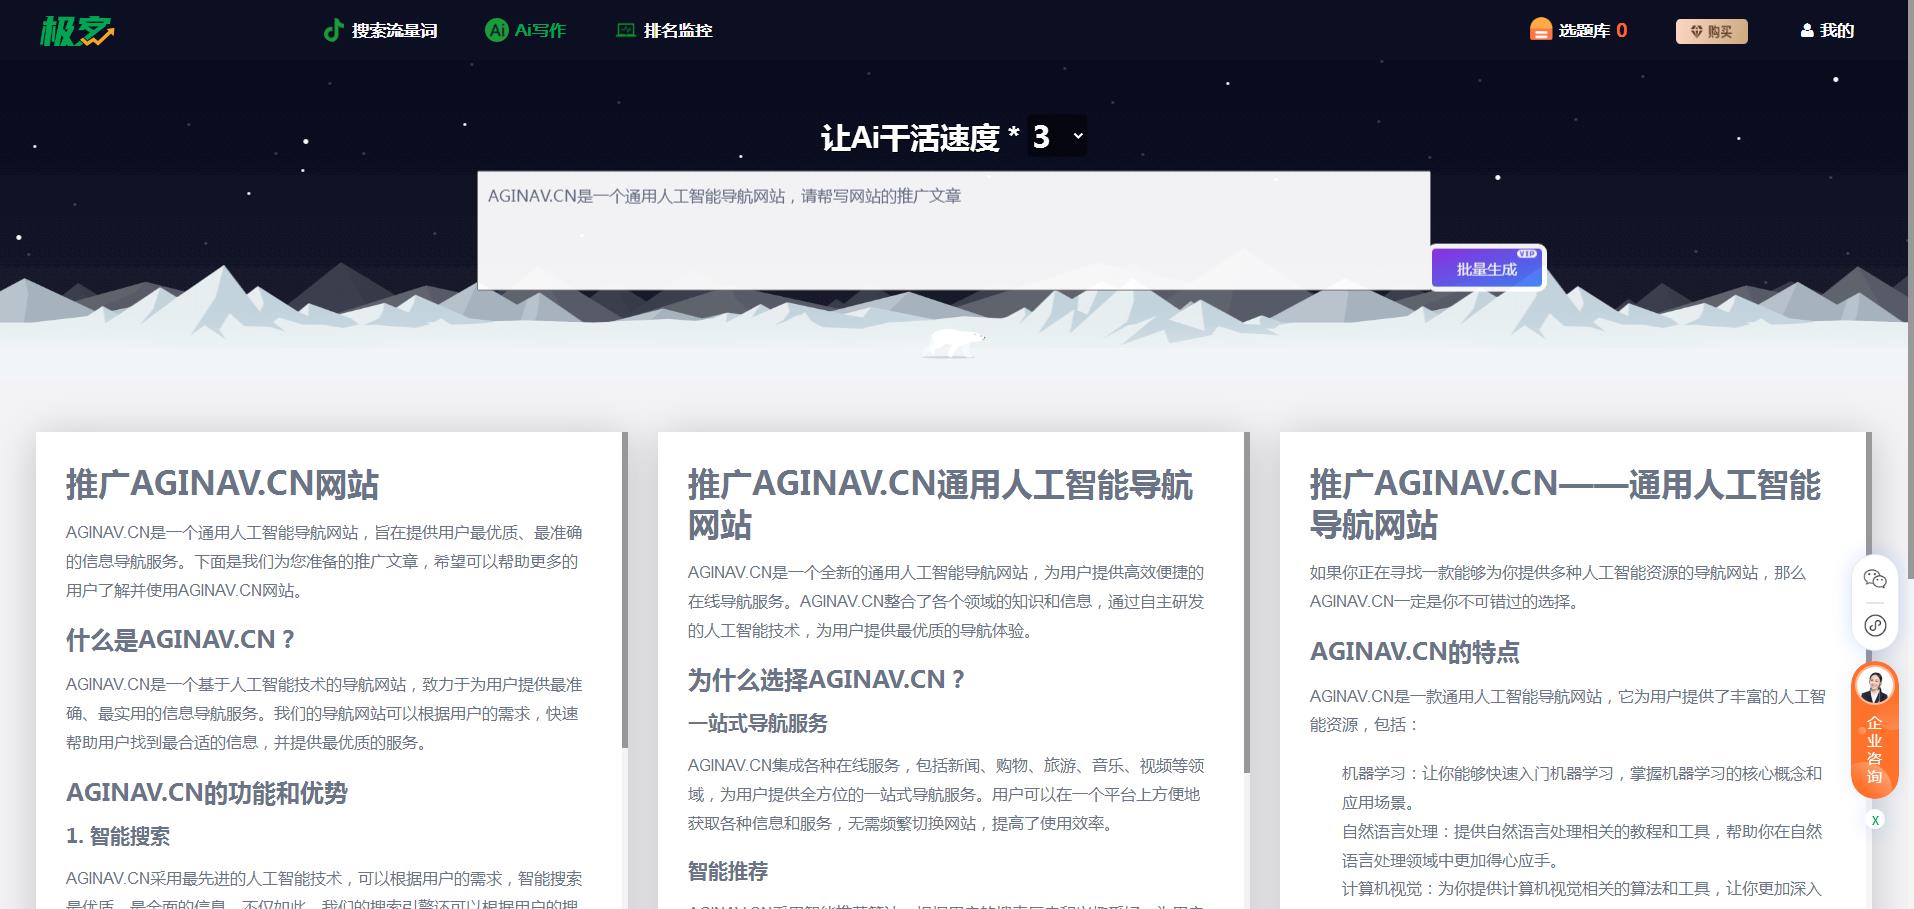This screenshot has width=1914, height=909.
Task: Switch to the Ai写作 menu item
Action: click(x=540, y=31)
